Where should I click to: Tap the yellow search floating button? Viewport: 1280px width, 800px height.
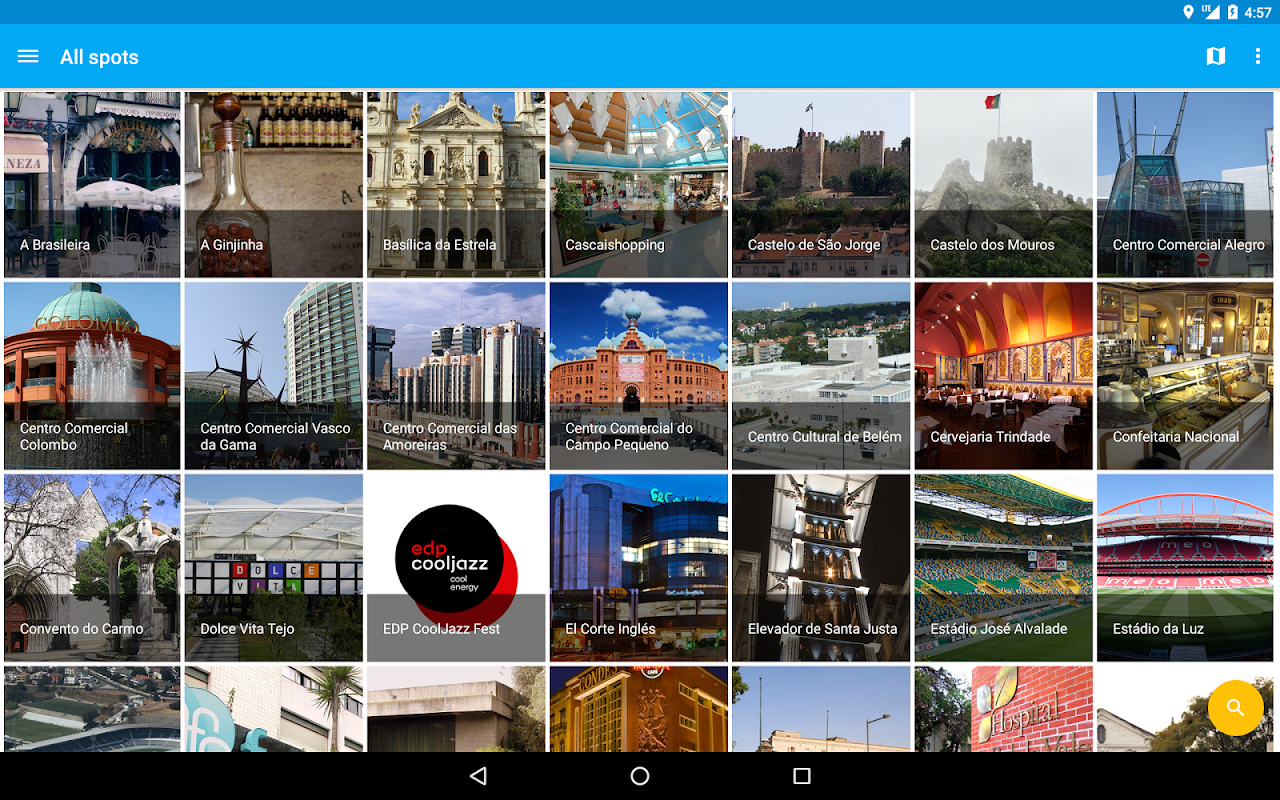(x=1236, y=708)
